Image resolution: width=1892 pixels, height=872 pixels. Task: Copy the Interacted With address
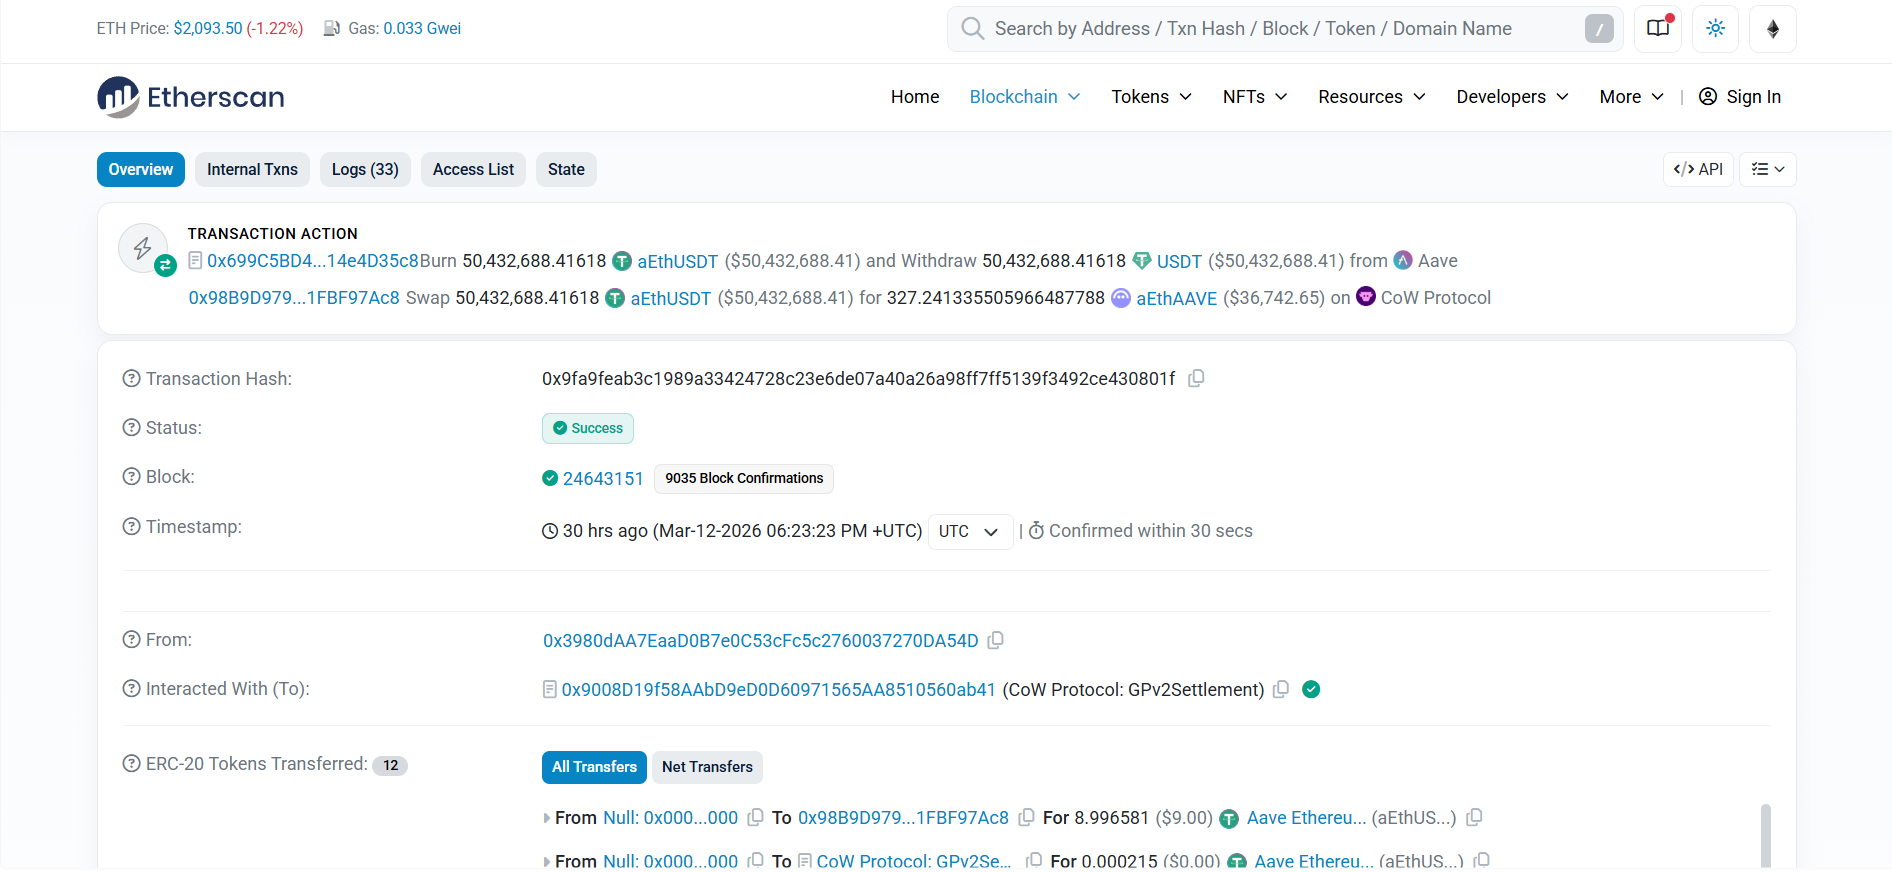[1281, 689]
